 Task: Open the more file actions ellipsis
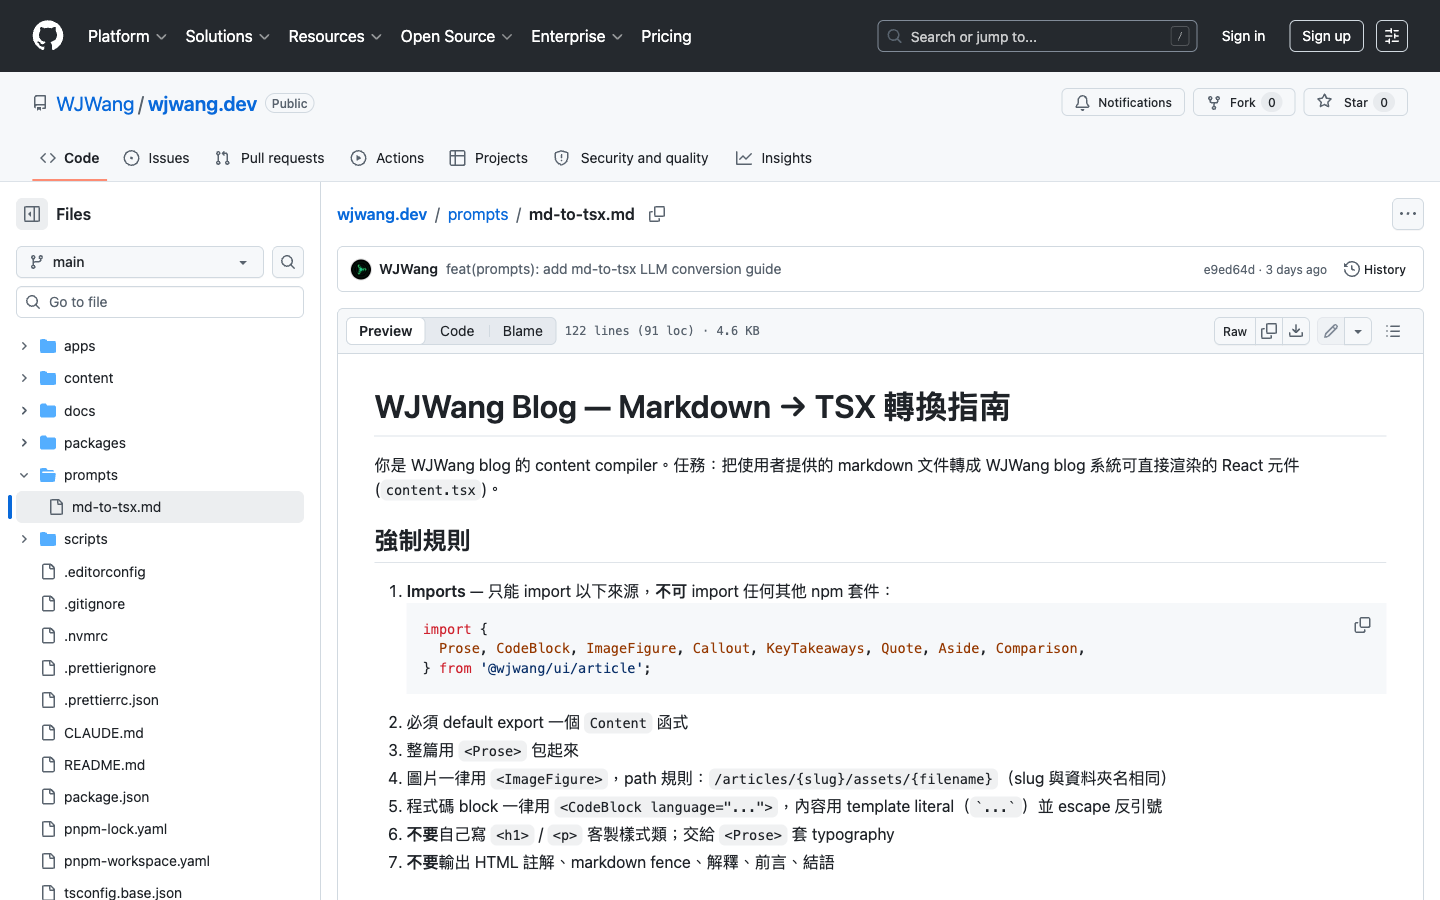1408,214
